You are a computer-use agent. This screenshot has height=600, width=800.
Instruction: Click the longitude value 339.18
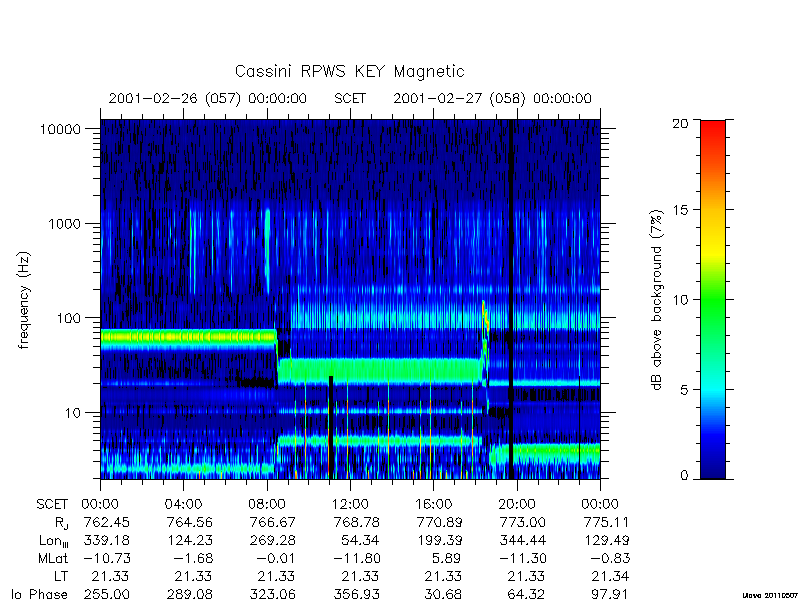tap(107, 541)
